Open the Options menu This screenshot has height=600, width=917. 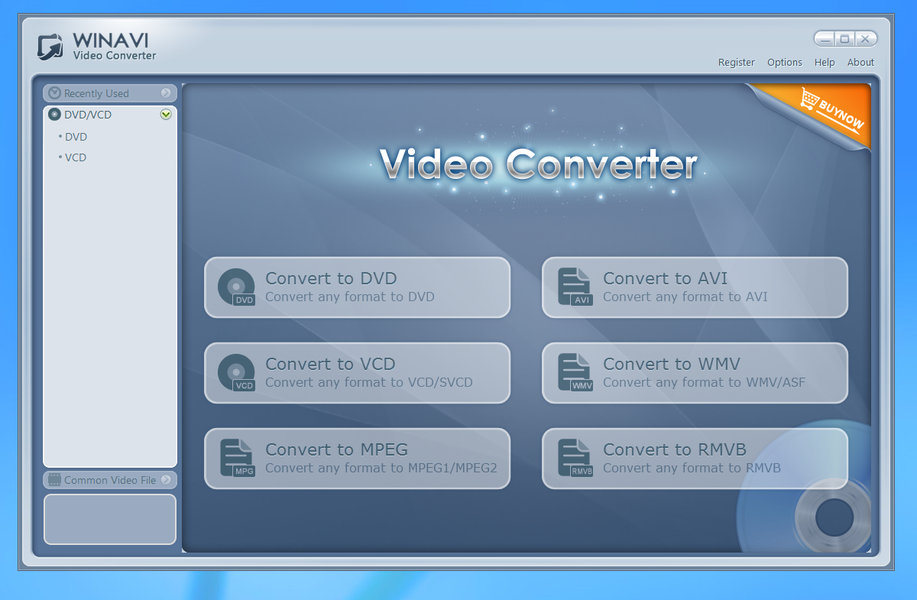point(784,62)
